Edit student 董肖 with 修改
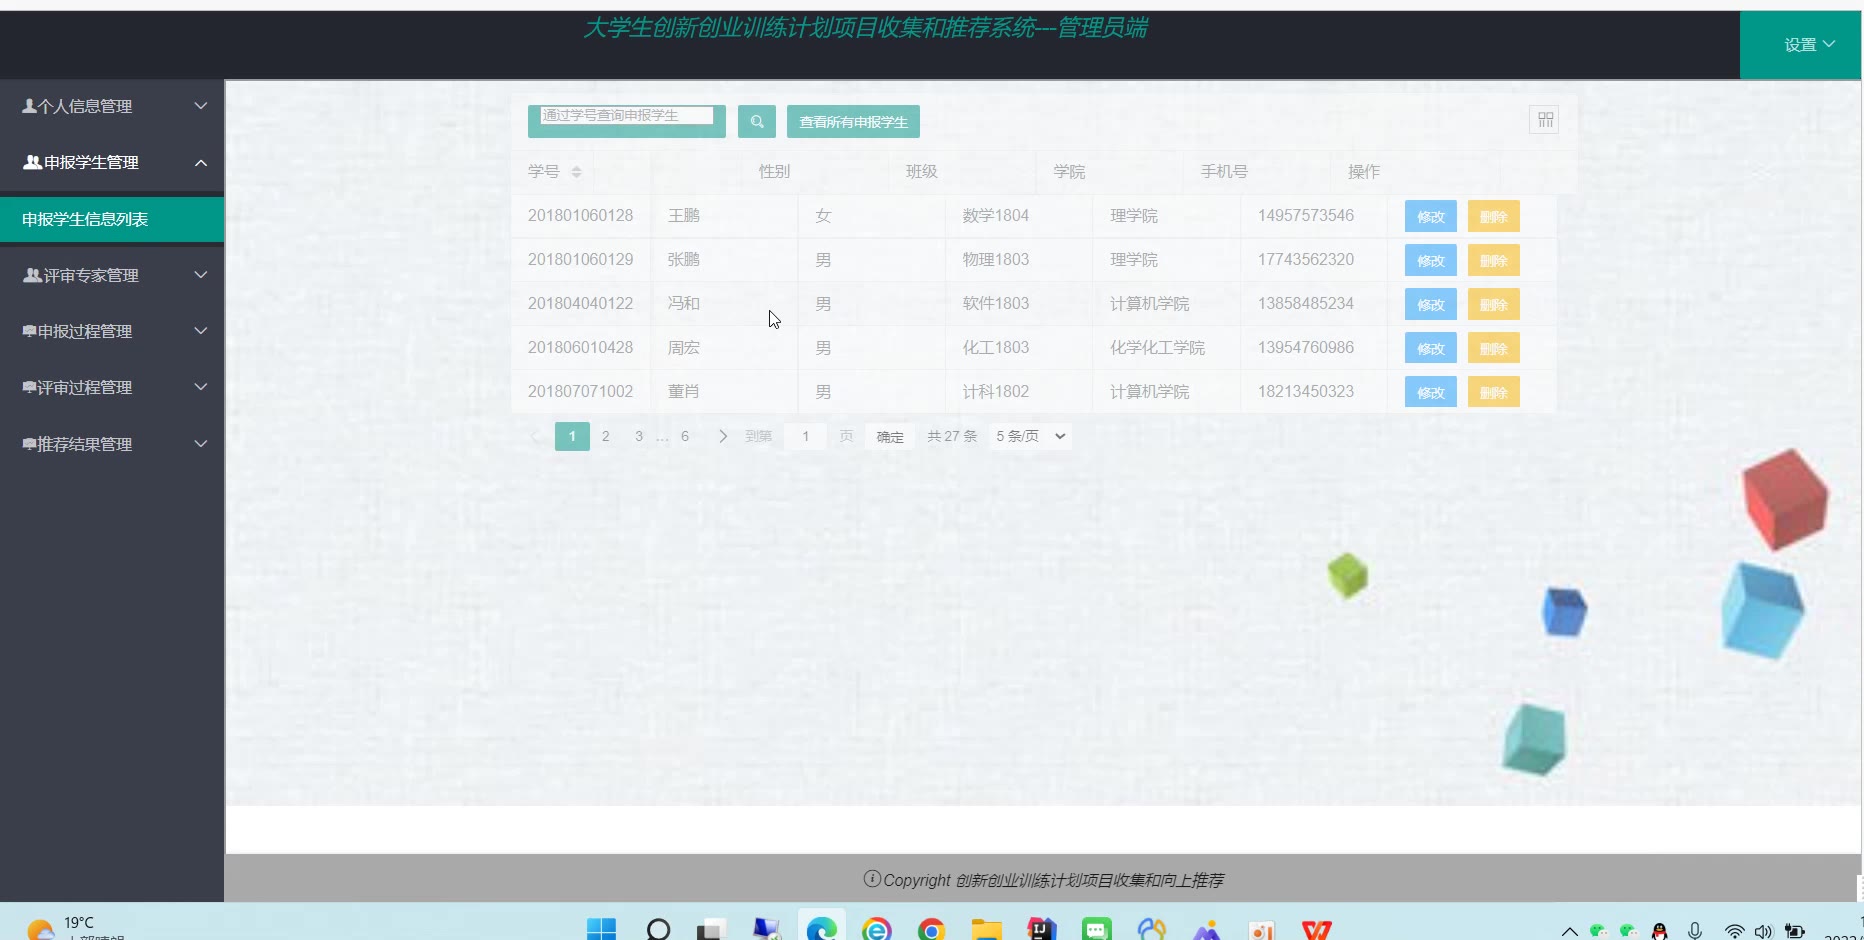 click(1431, 392)
